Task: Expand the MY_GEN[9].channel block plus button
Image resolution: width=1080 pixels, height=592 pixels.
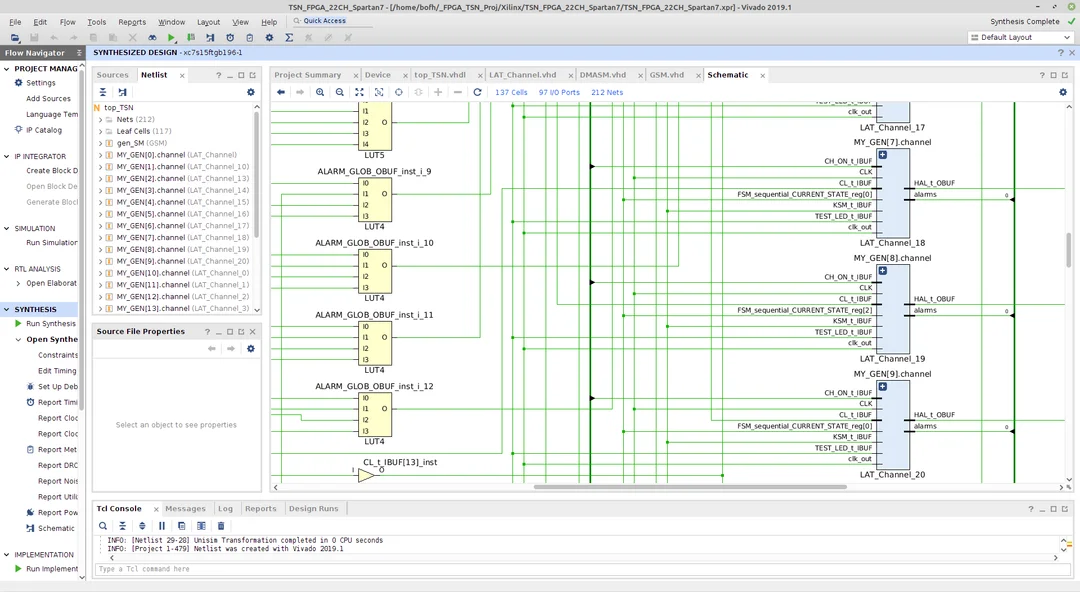Action: [x=882, y=387]
